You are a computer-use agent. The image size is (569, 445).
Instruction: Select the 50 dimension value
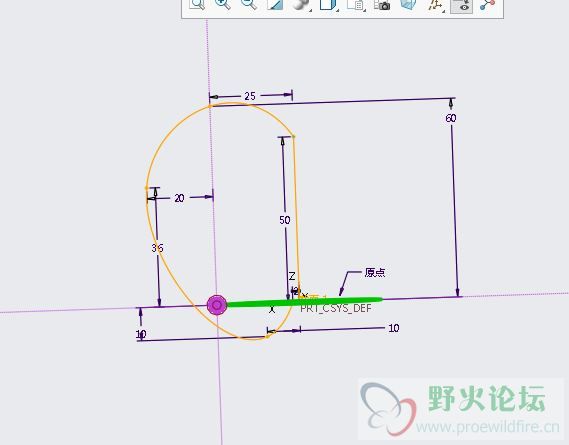point(284,220)
